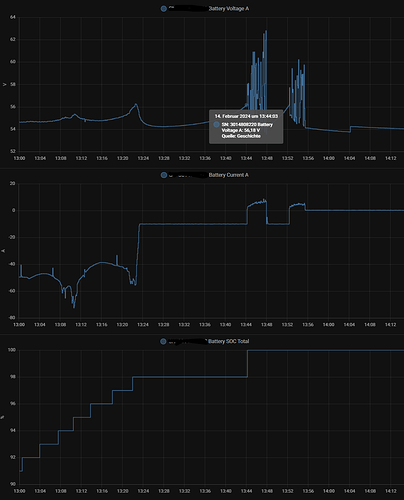Click the 13:00 label on current chart axis
The image size is (404, 500).
pyautogui.click(x=19, y=325)
